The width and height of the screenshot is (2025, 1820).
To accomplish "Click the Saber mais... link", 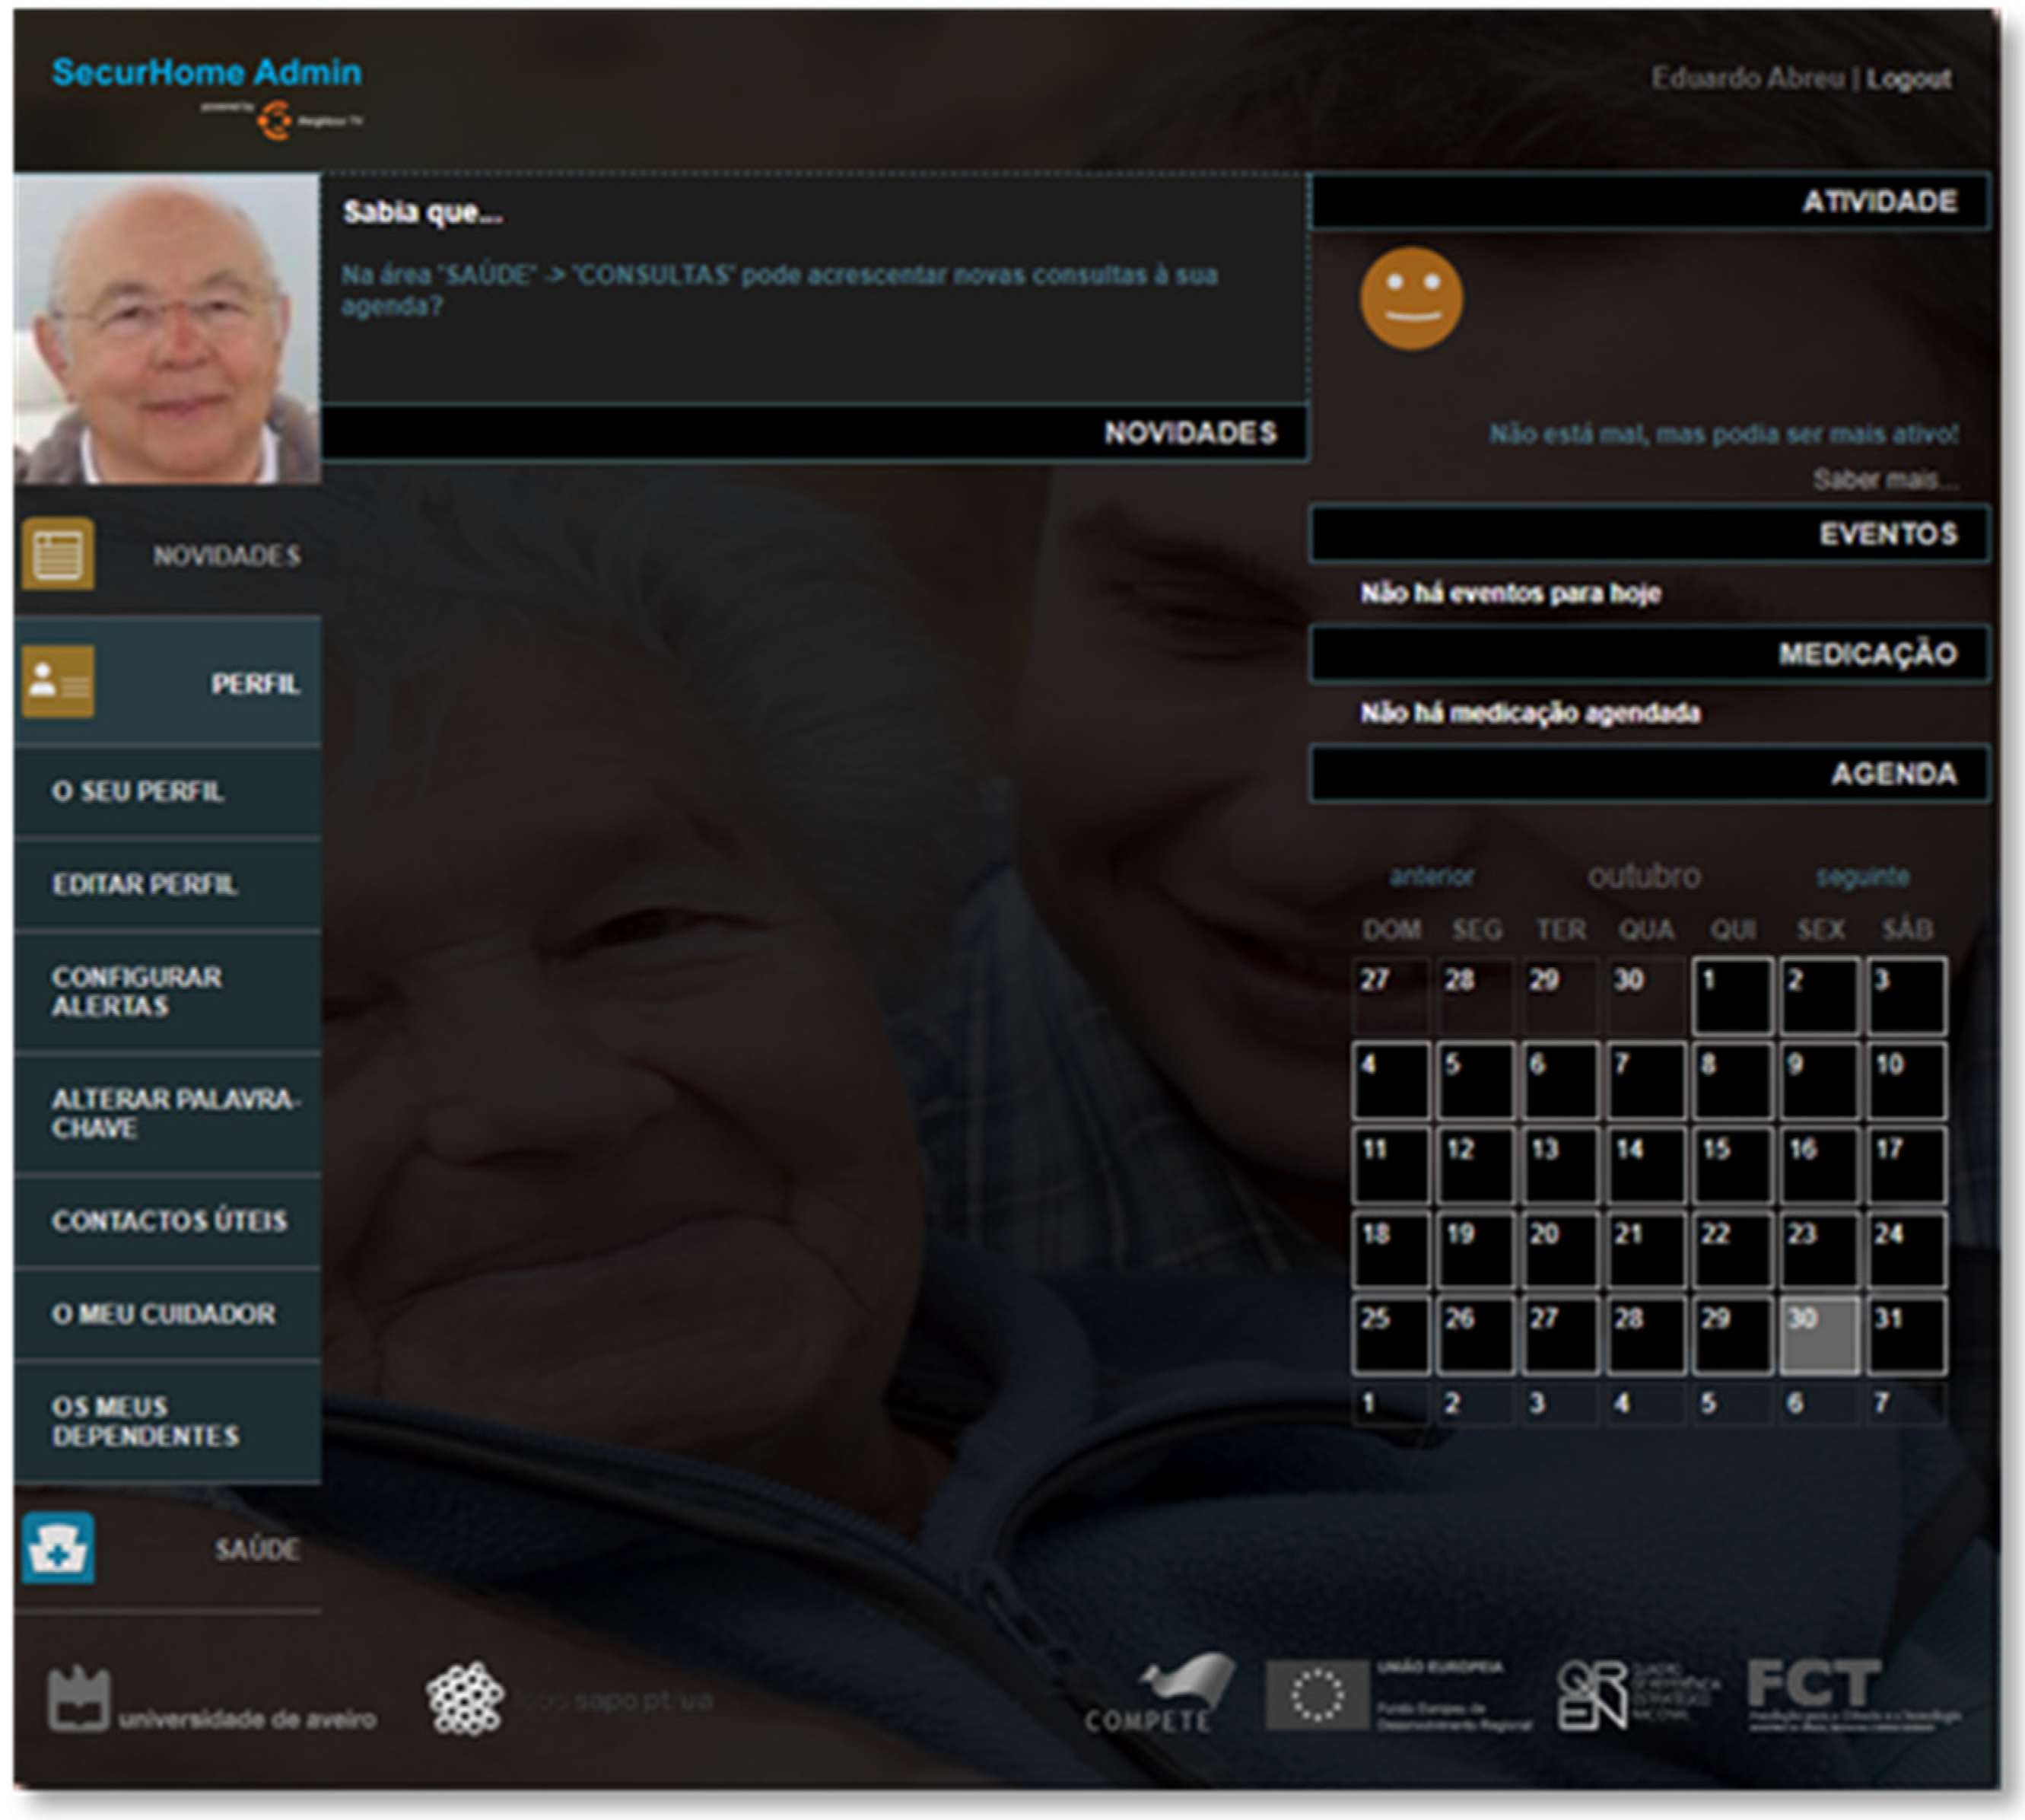I will [x=1885, y=480].
